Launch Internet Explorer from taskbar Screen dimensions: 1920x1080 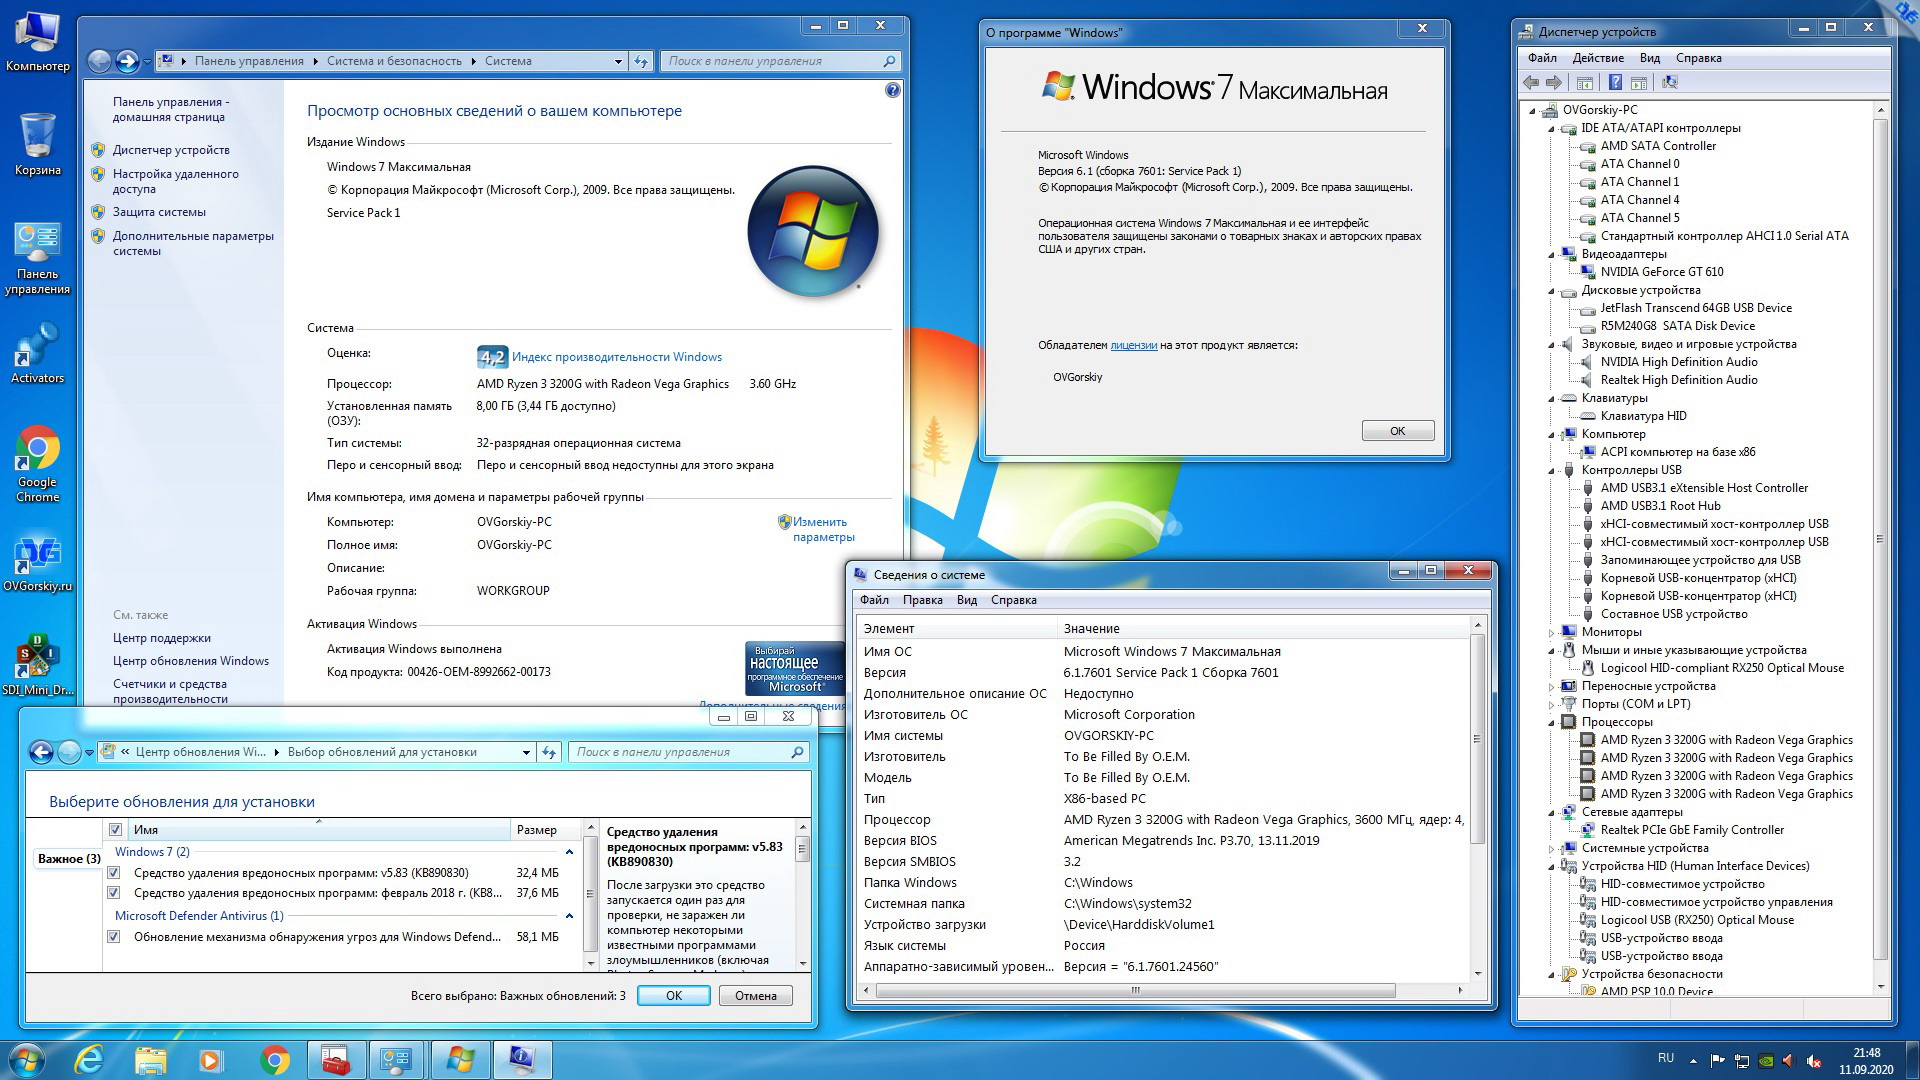pyautogui.click(x=90, y=1060)
